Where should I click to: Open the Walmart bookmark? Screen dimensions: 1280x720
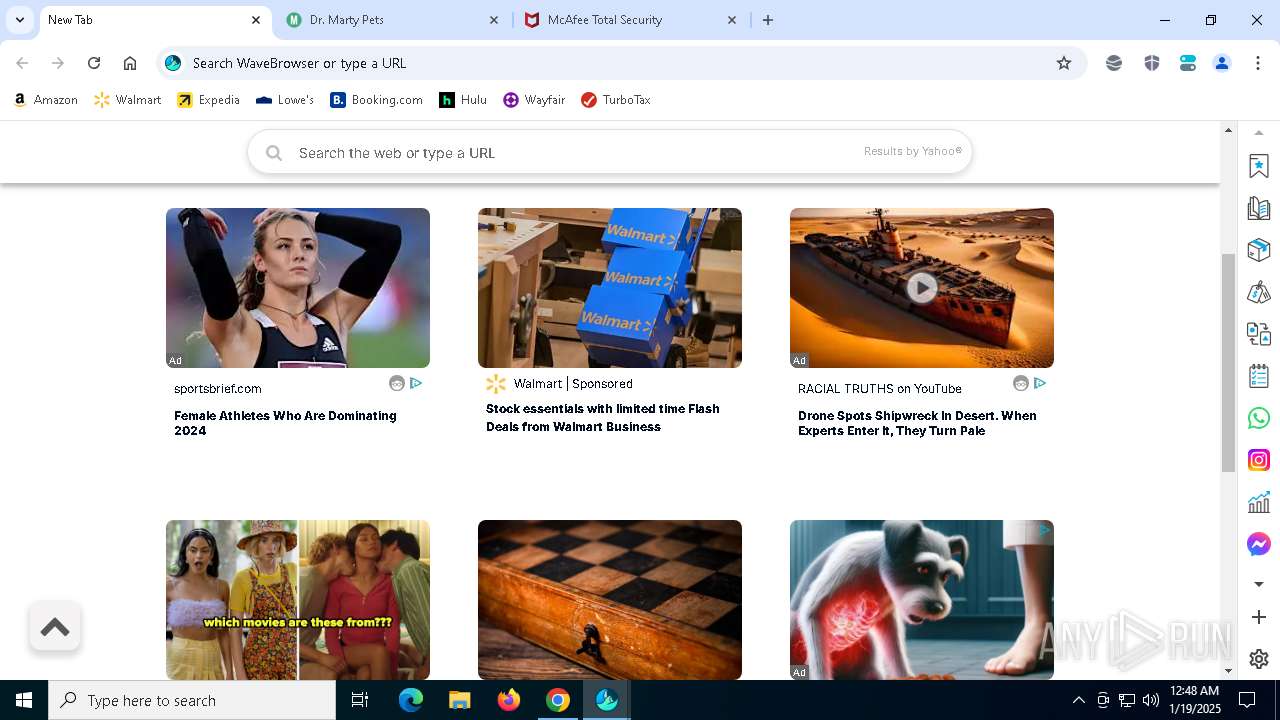point(128,100)
